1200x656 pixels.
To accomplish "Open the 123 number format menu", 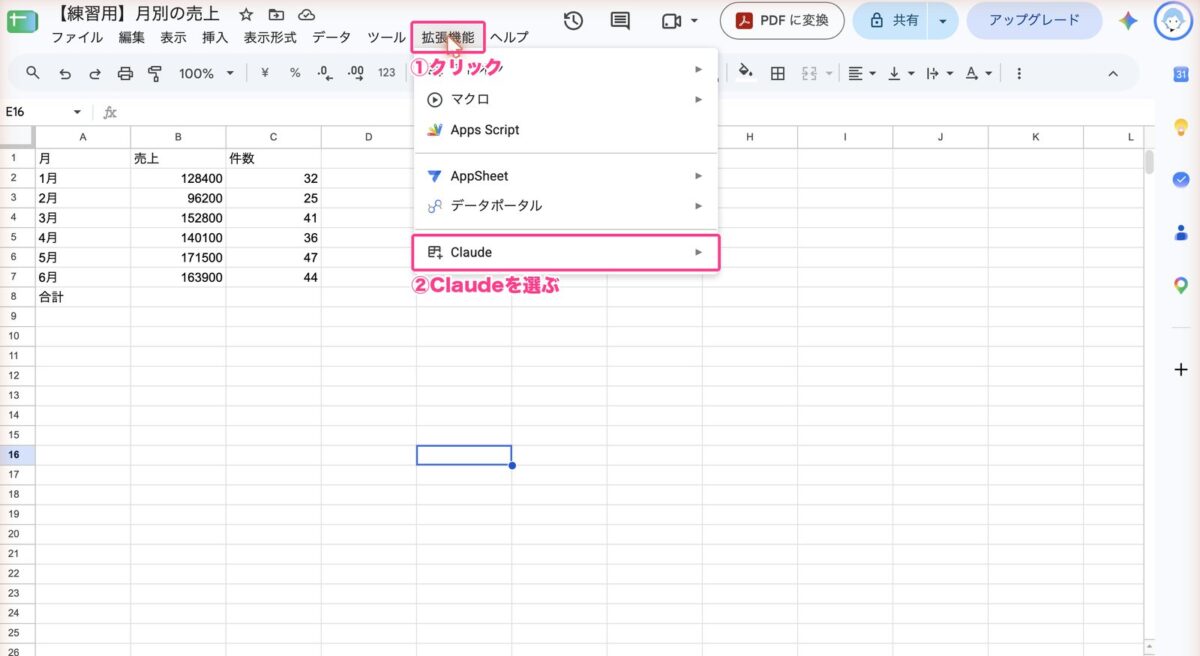I will click(x=386, y=73).
